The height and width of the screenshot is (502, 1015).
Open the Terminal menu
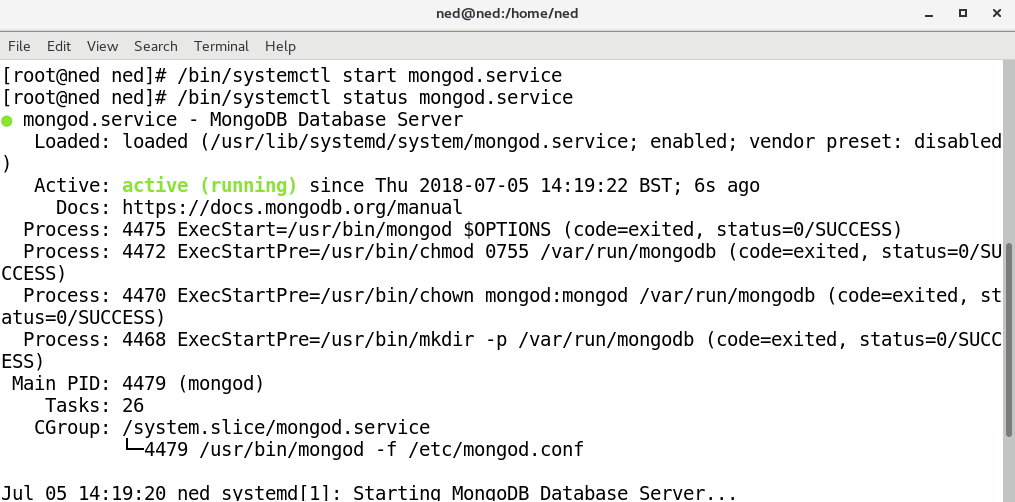221,46
